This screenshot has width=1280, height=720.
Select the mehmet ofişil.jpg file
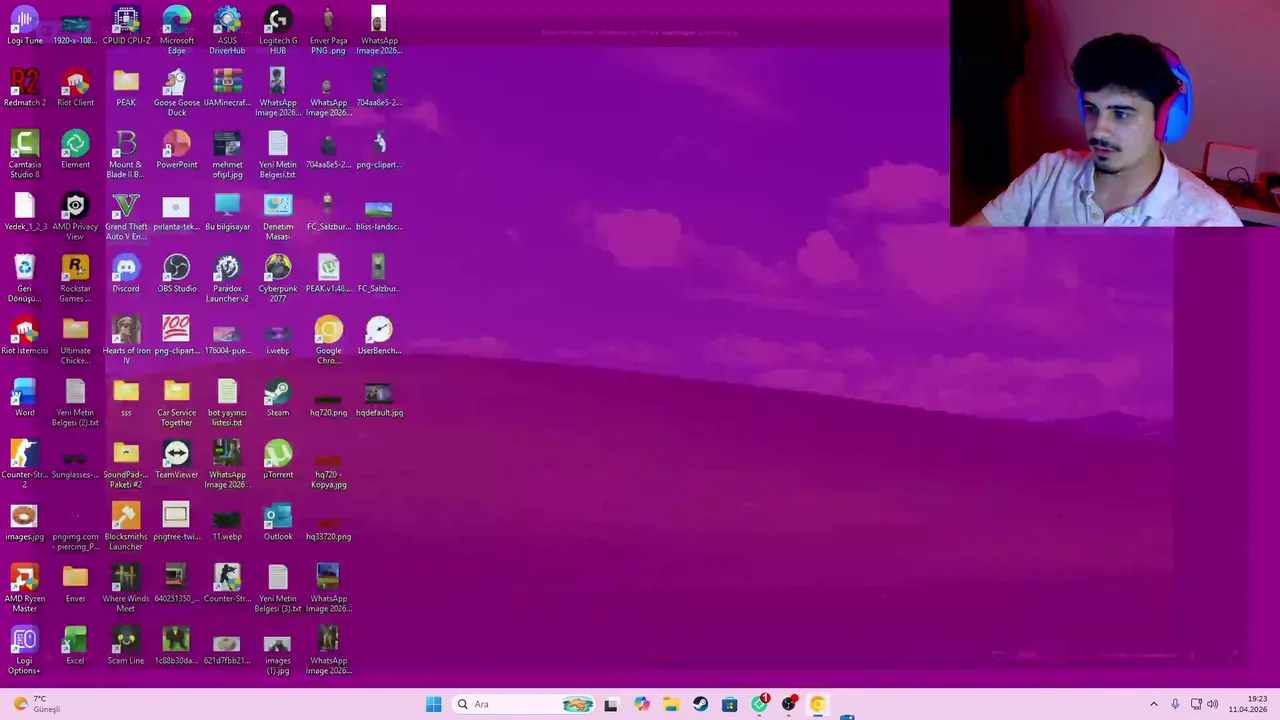click(x=227, y=155)
